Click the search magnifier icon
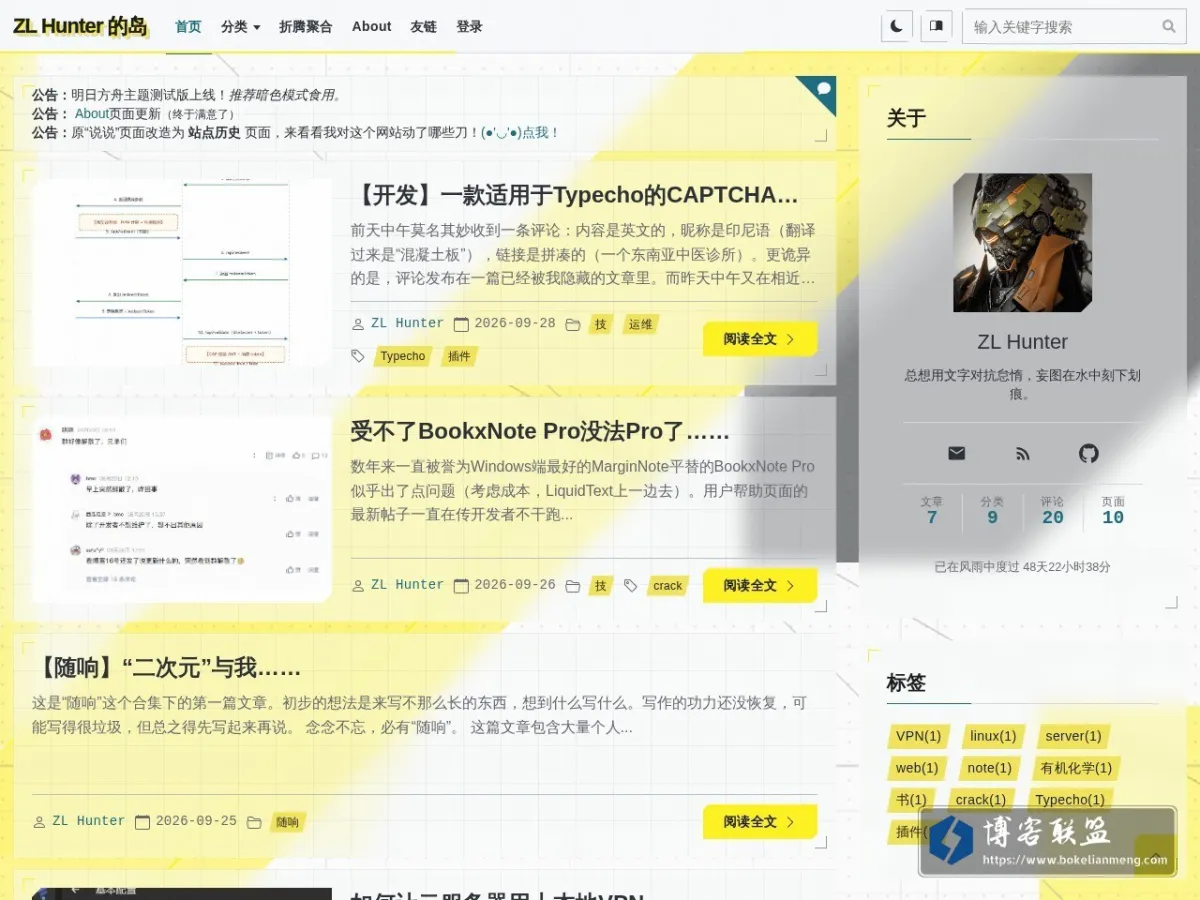Screen dimensions: 1200x900 pos(1168,27)
